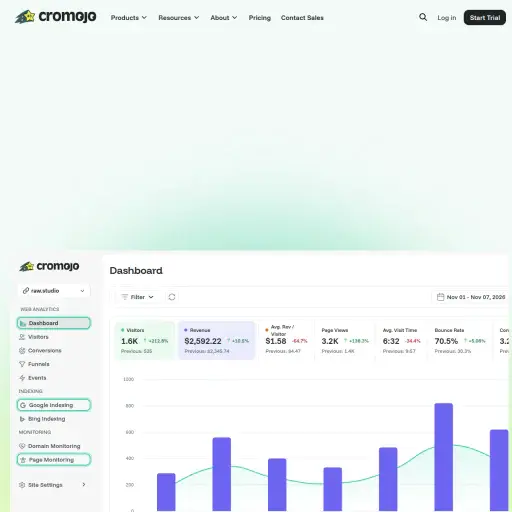512x512 pixels.
Task: Toggle the Visitors metric card
Action: pyautogui.click(x=145, y=340)
